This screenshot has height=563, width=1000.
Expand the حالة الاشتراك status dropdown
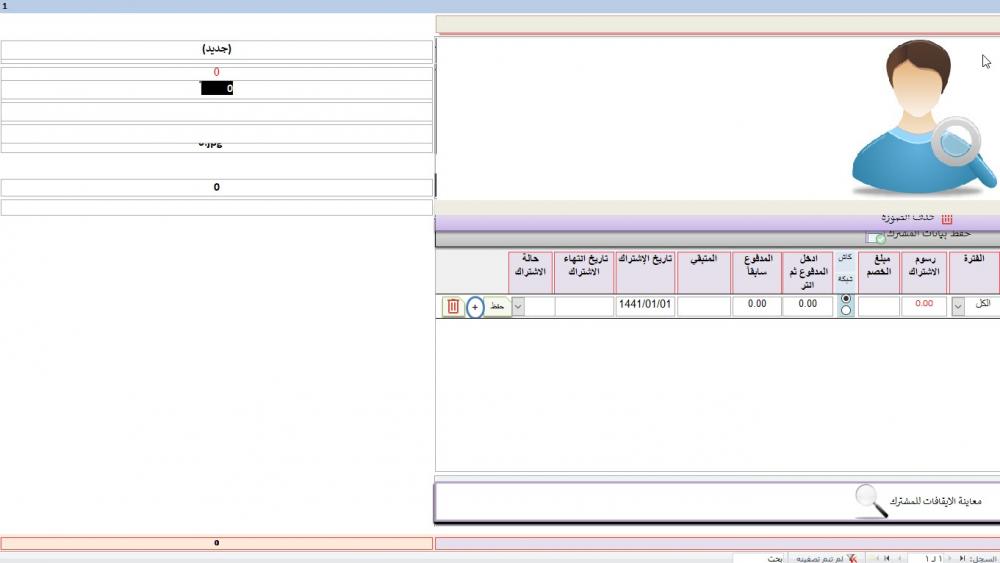point(518,307)
